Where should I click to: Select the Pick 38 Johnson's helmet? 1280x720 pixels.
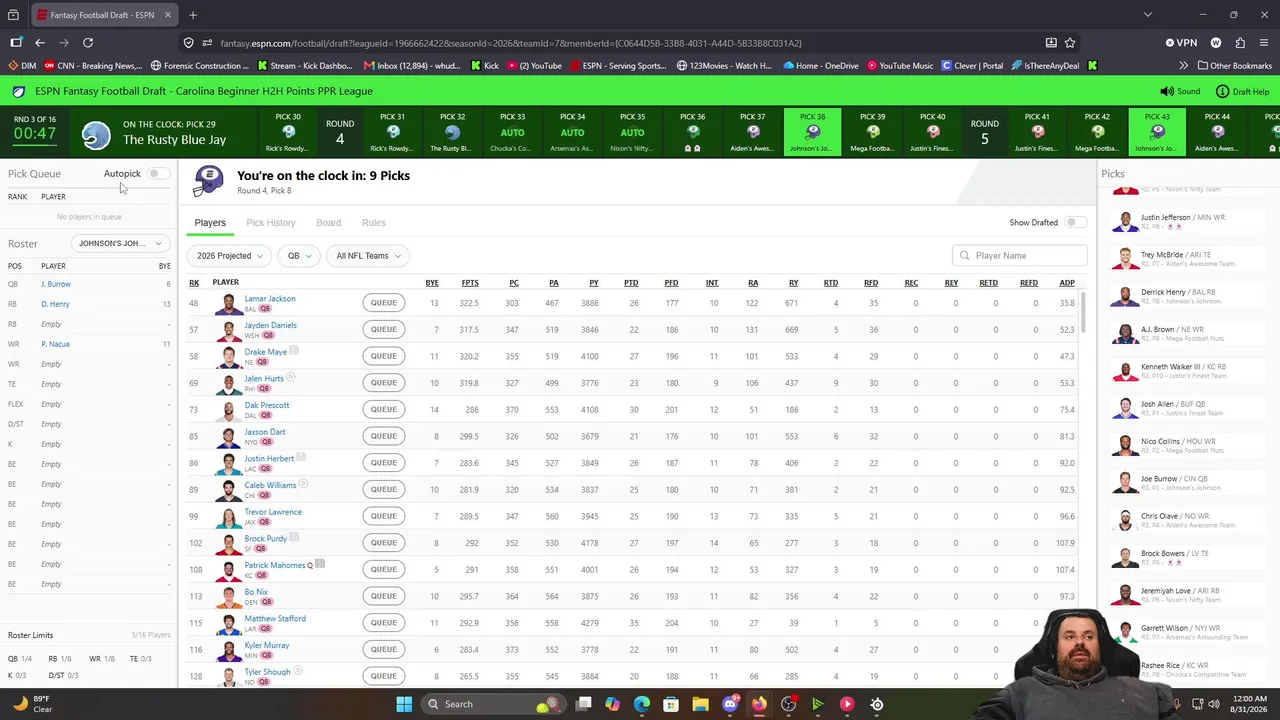pos(812,131)
